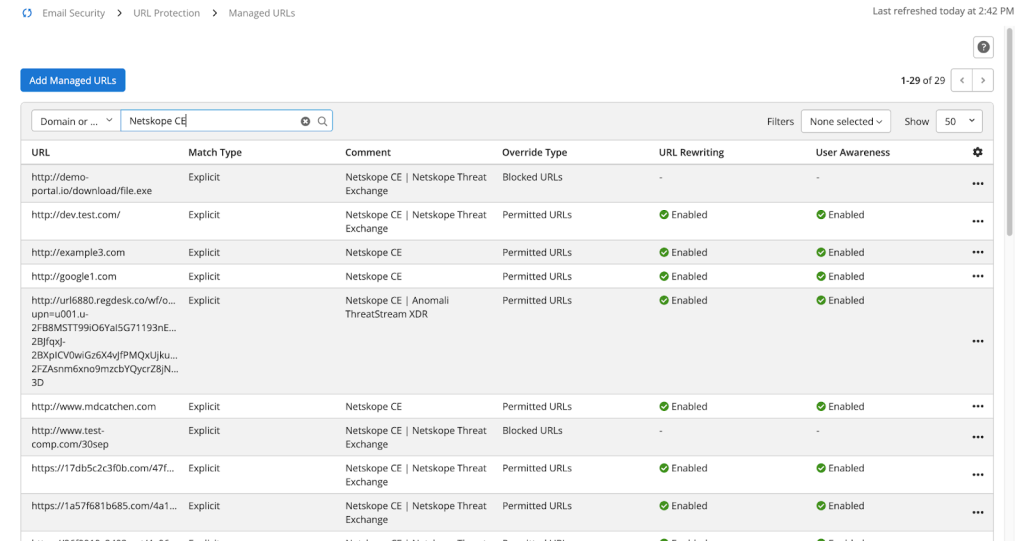Click the magnifier search icon
1024x541 pixels.
(x=323, y=122)
